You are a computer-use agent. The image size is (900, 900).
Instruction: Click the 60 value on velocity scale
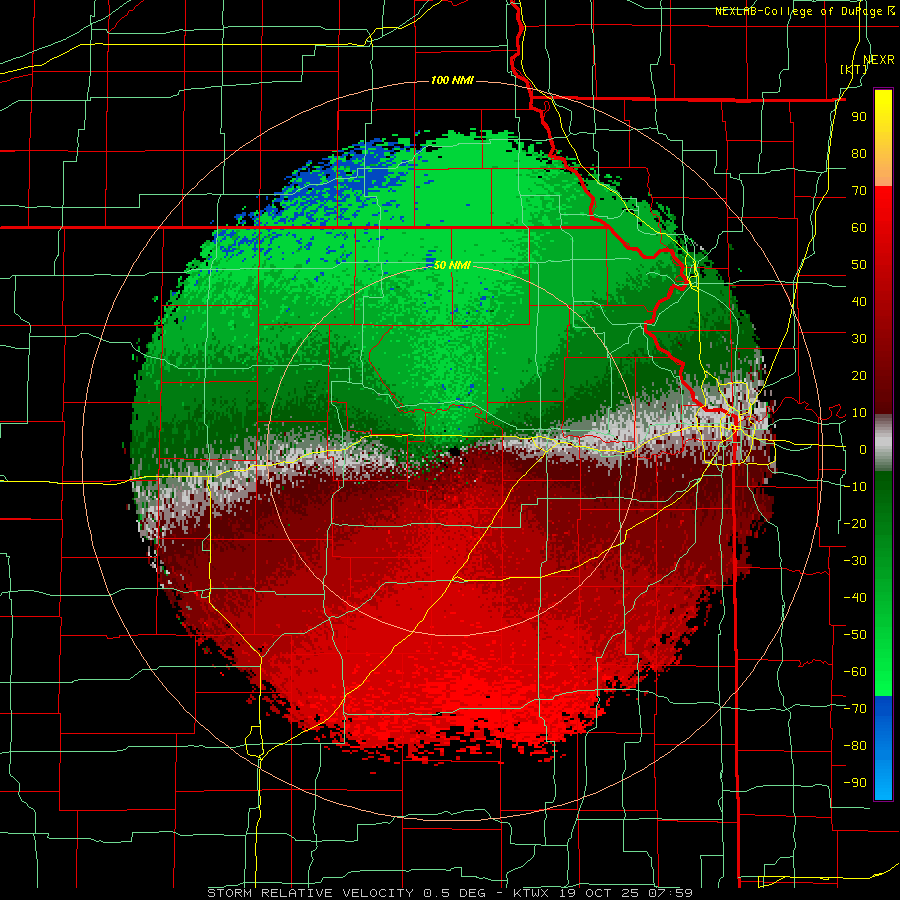[859, 228]
